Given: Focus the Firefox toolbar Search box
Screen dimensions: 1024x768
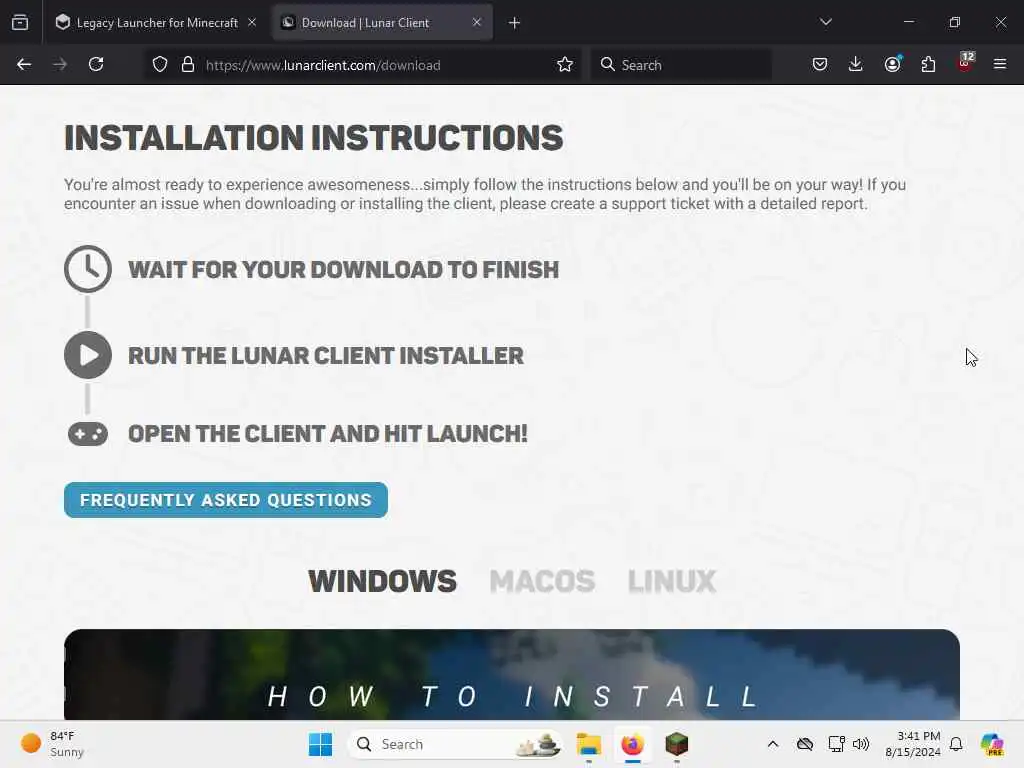Looking at the screenshot, I should pos(681,65).
